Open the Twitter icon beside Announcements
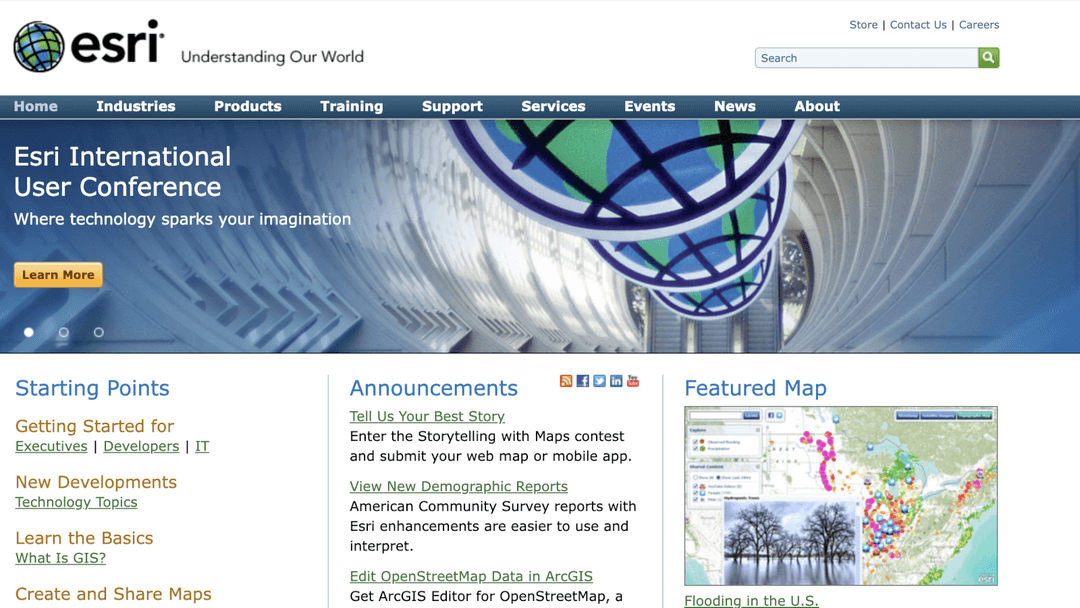1080x608 pixels. point(600,381)
